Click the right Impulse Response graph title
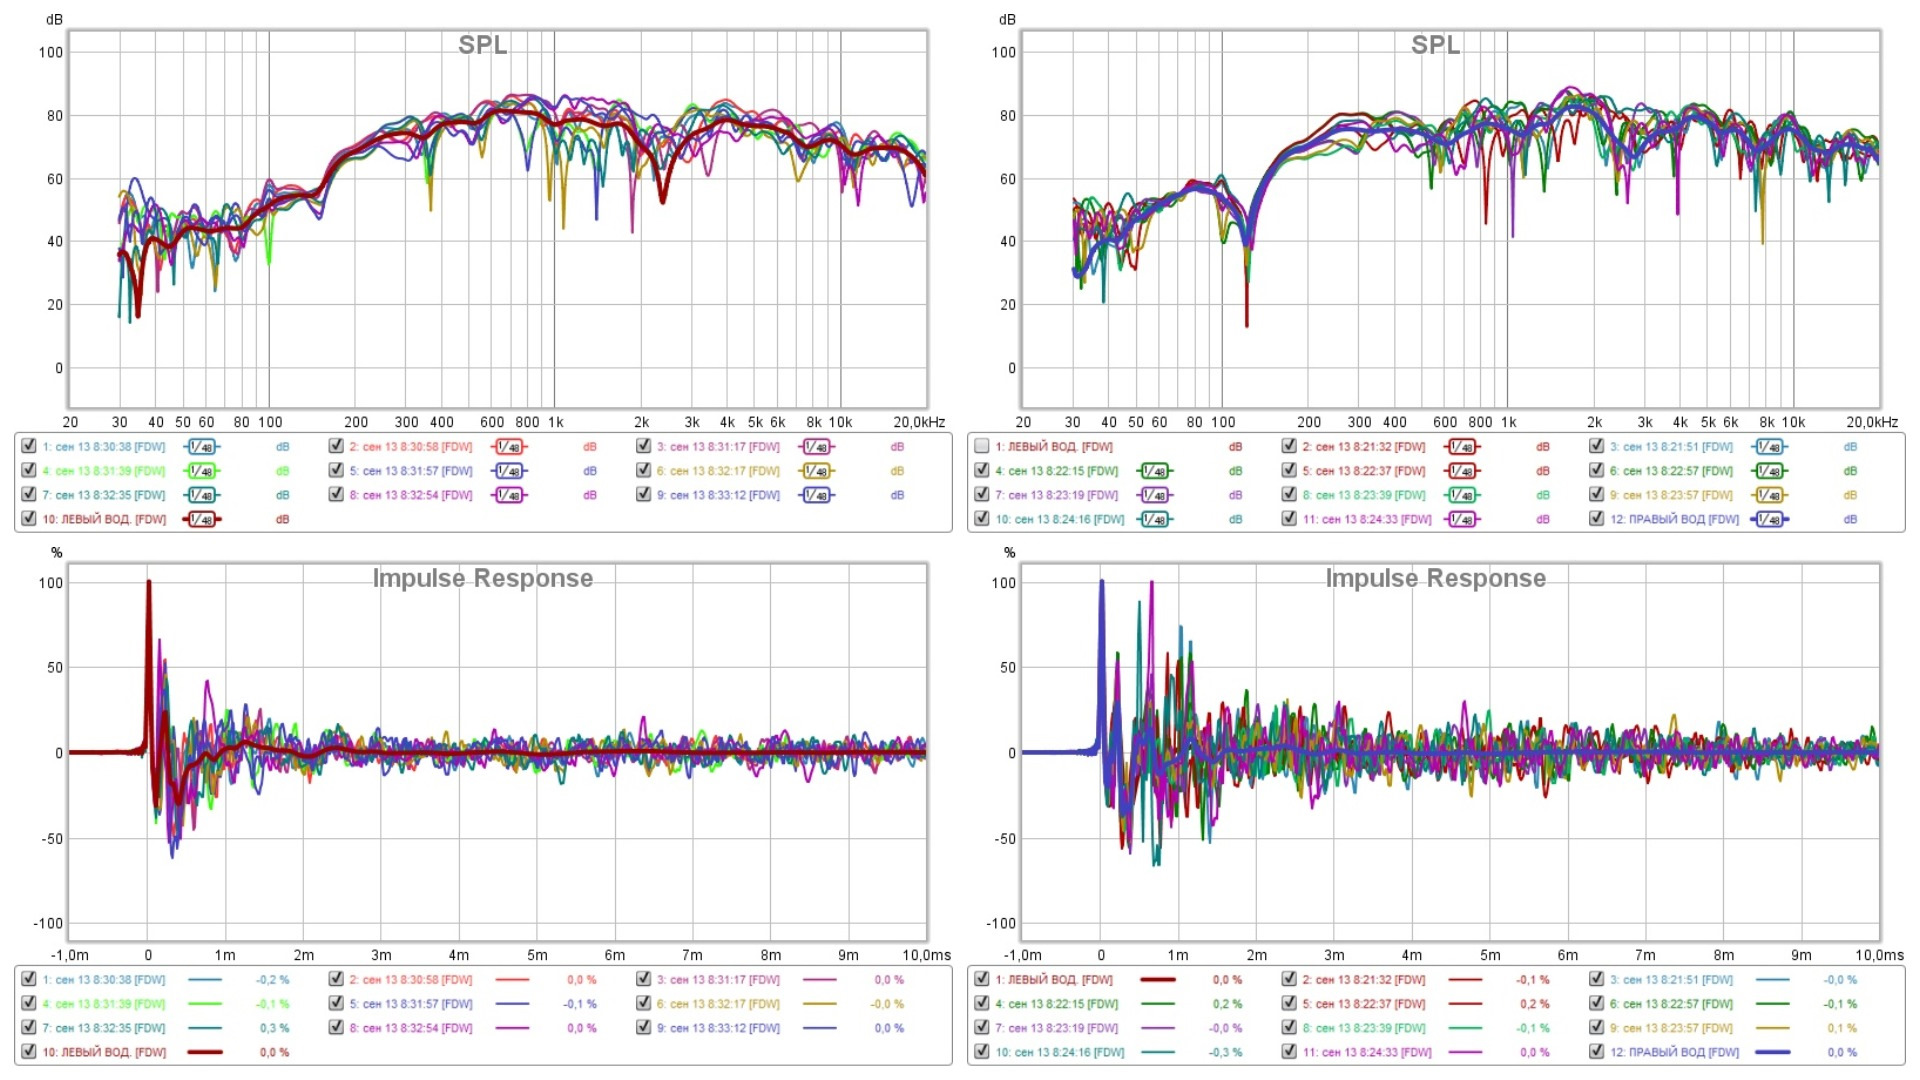Image resolution: width=1920 pixels, height=1080 pixels. [1435, 578]
